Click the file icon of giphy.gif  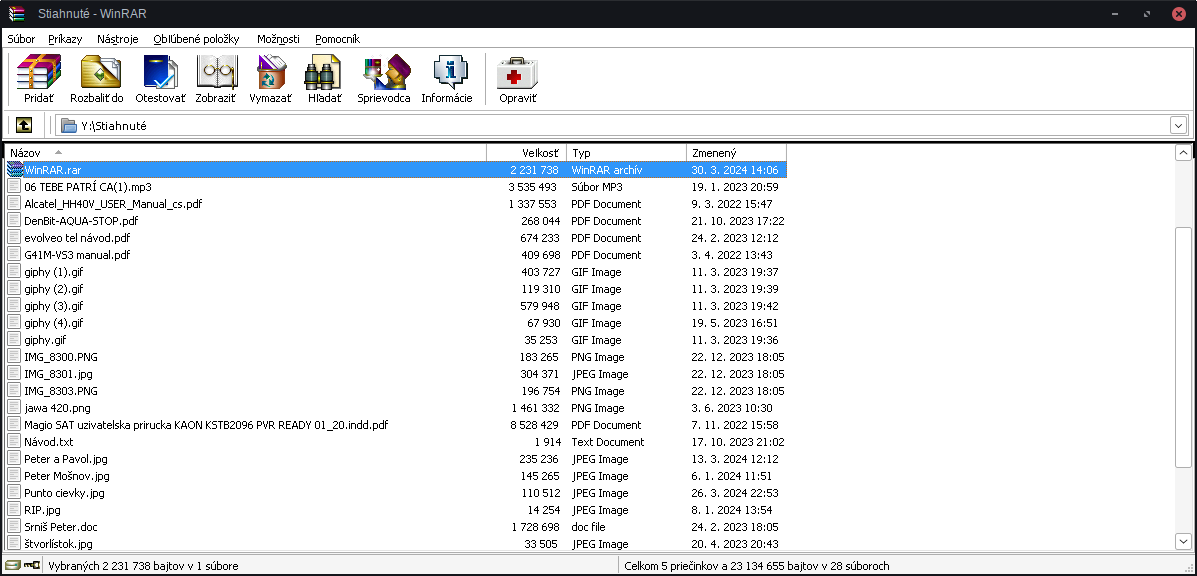click(14, 340)
